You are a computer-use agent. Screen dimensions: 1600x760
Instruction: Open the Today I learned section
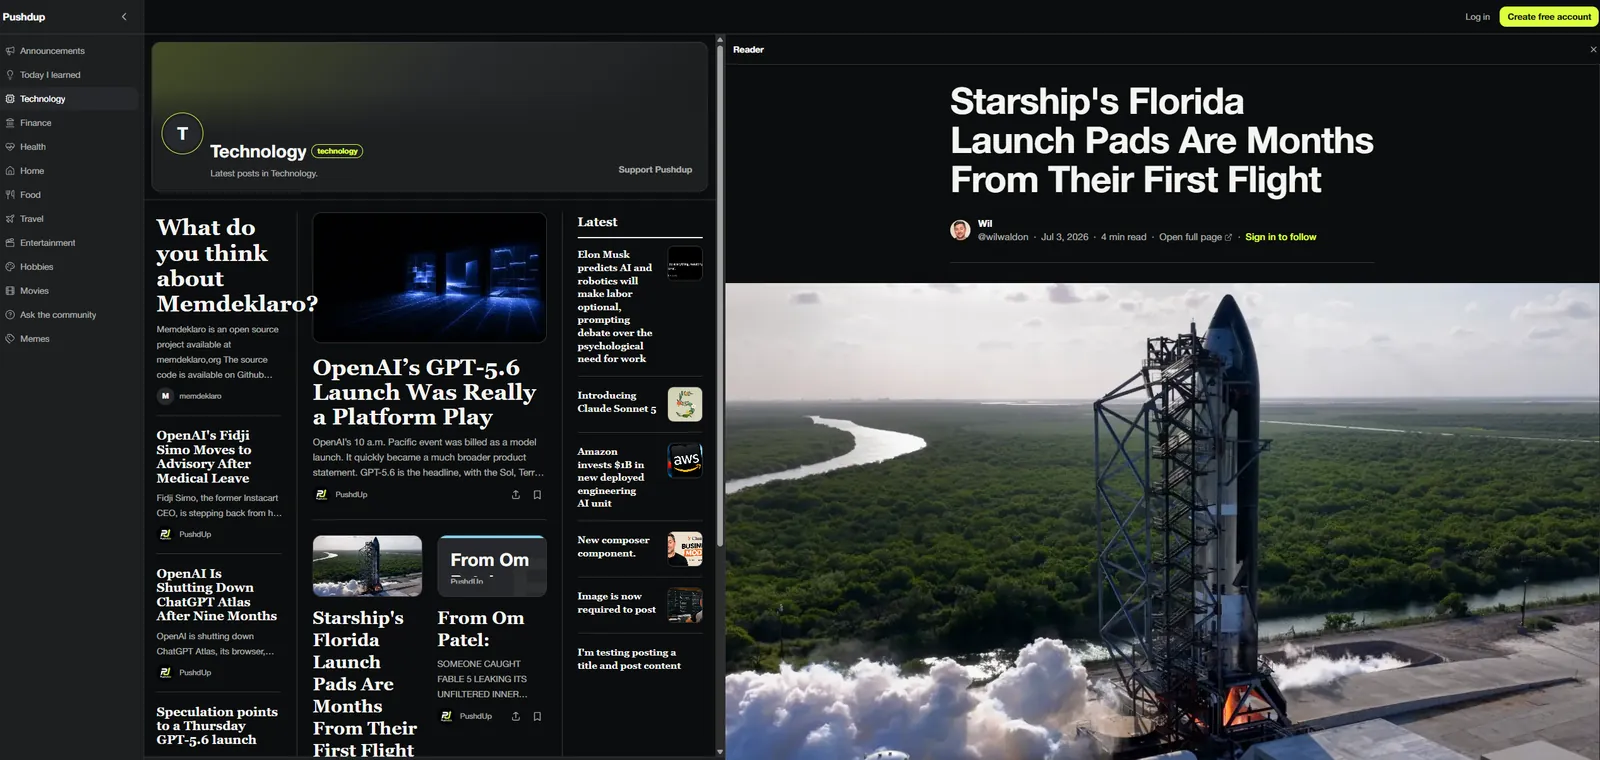pyautogui.click(x=50, y=75)
